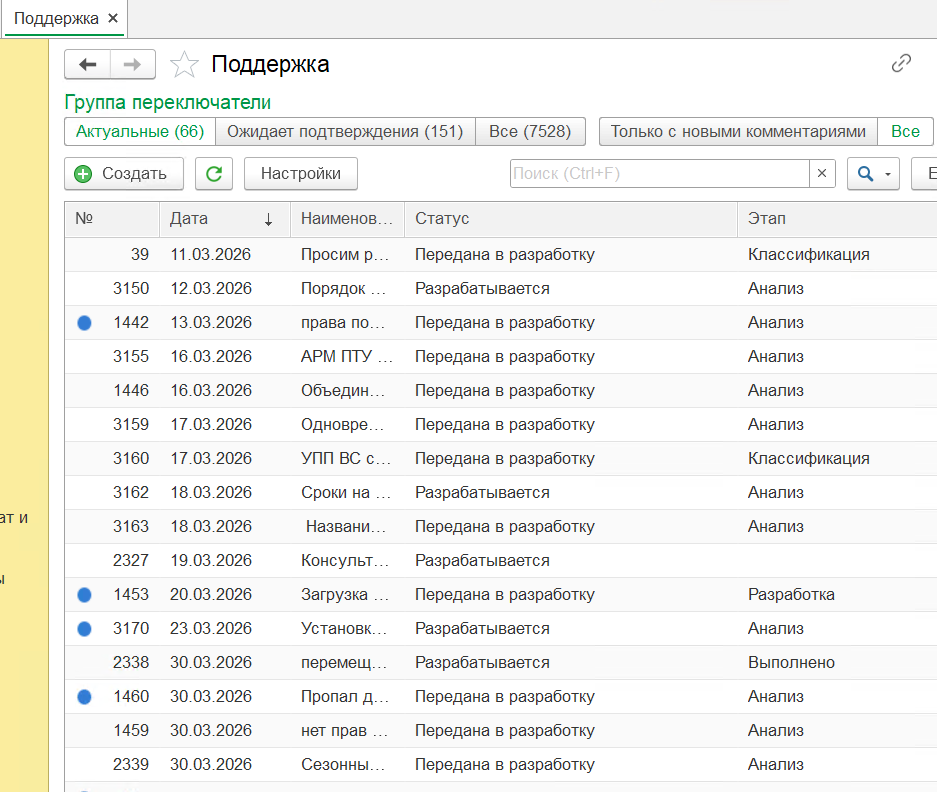
Task: Click name cell 'Установк…'
Action: 344,629
